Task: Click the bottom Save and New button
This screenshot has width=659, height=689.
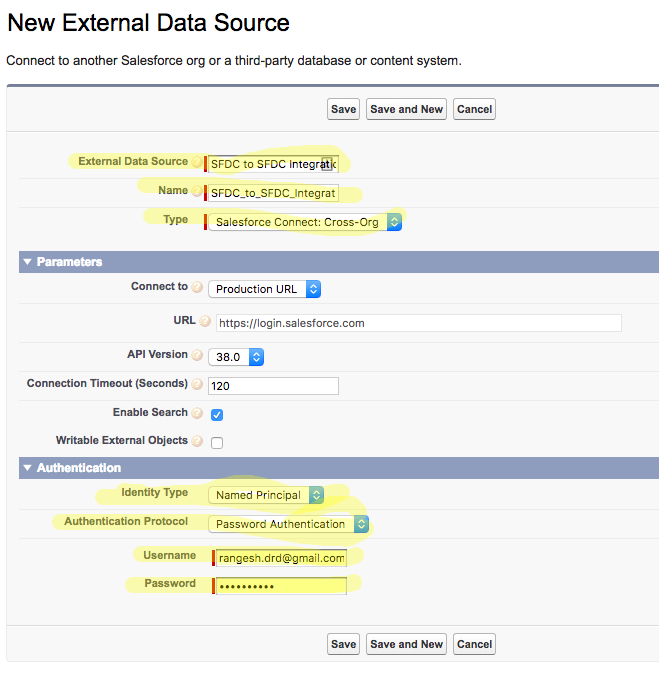Action: coord(406,644)
